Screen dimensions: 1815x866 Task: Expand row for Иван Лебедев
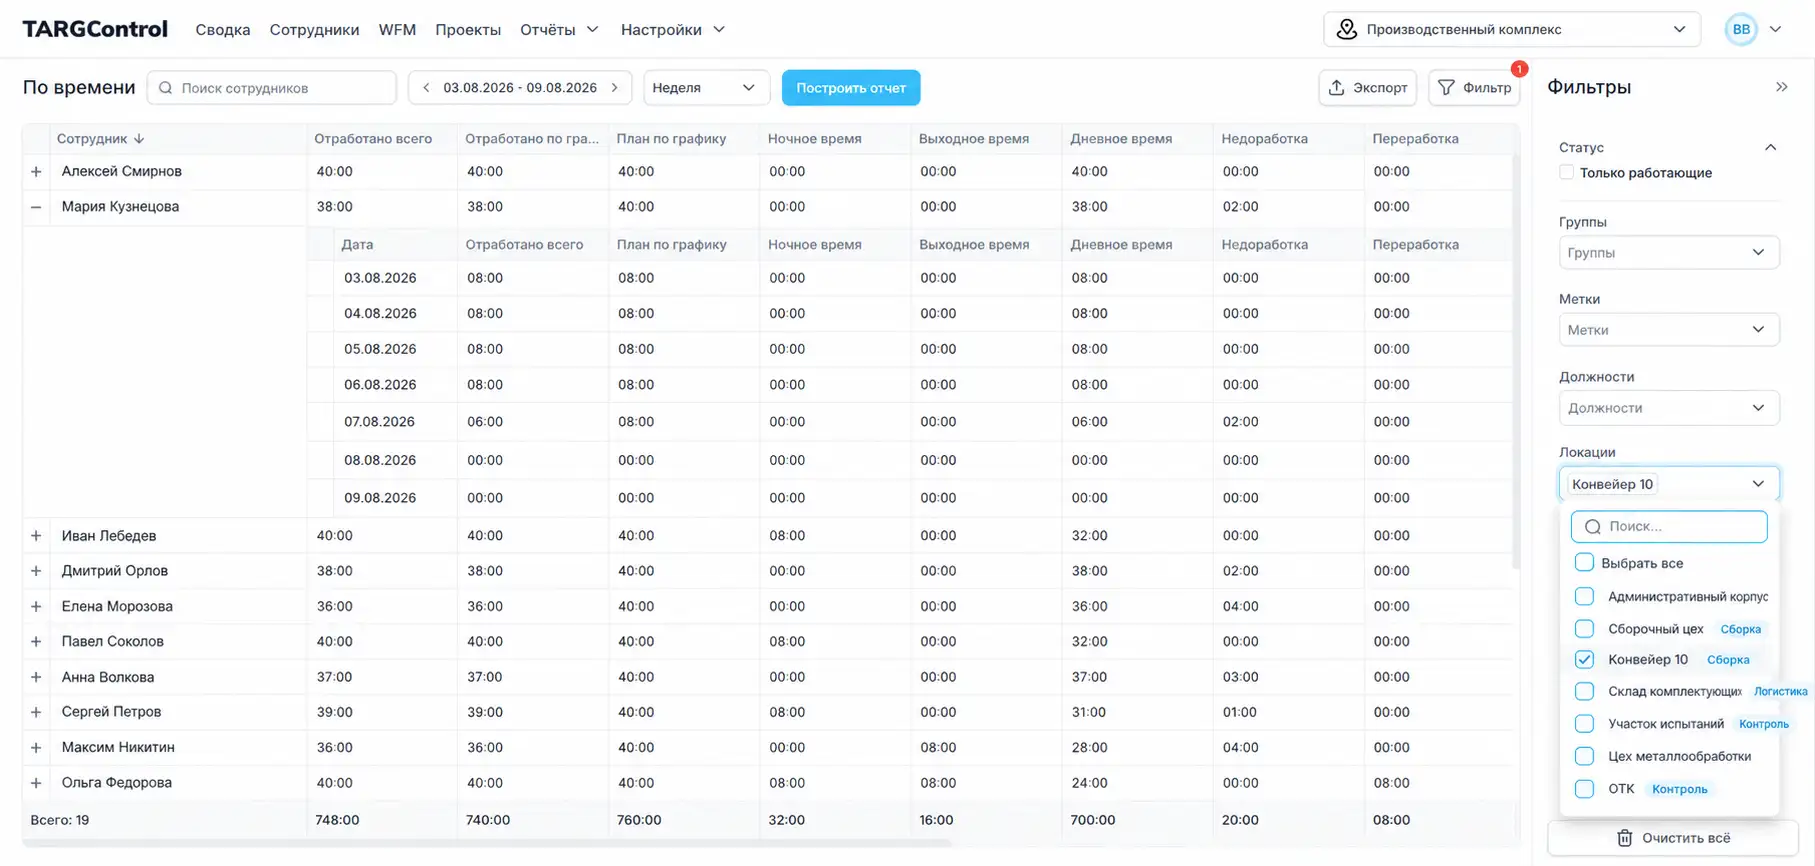click(x=36, y=536)
